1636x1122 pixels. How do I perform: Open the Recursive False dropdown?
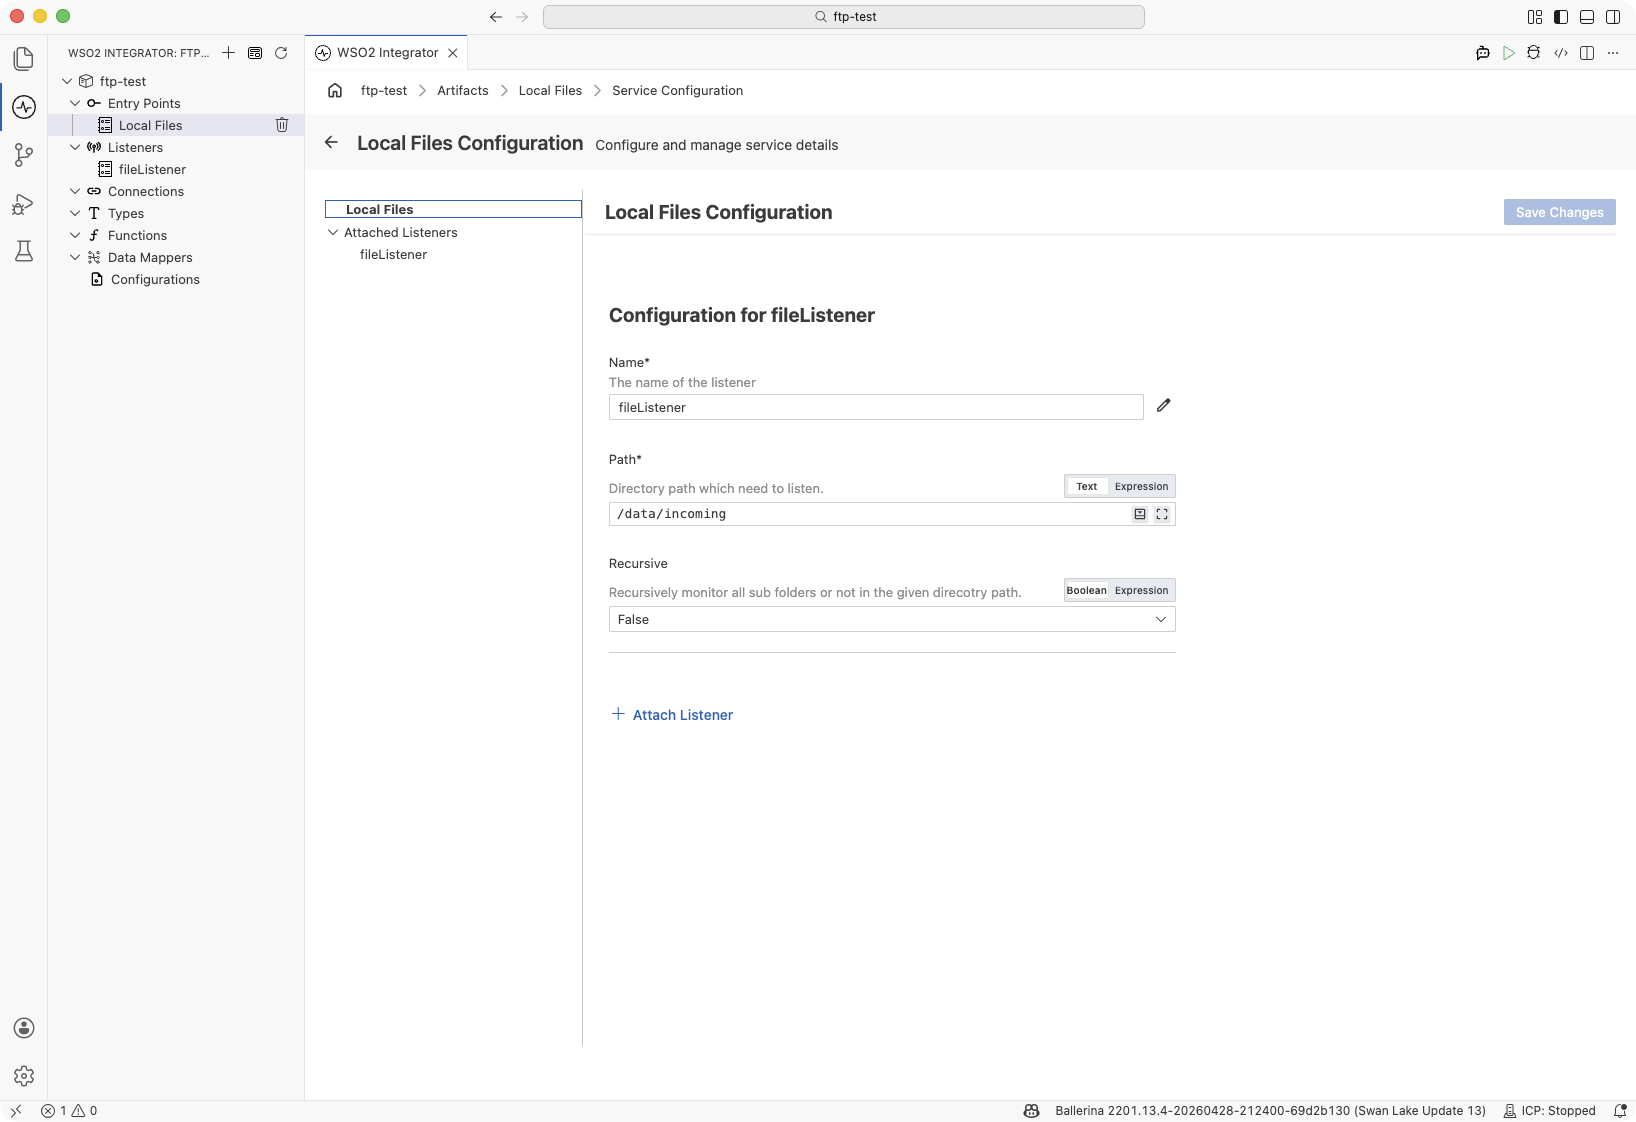pyautogui.click(x=892, y=619)
